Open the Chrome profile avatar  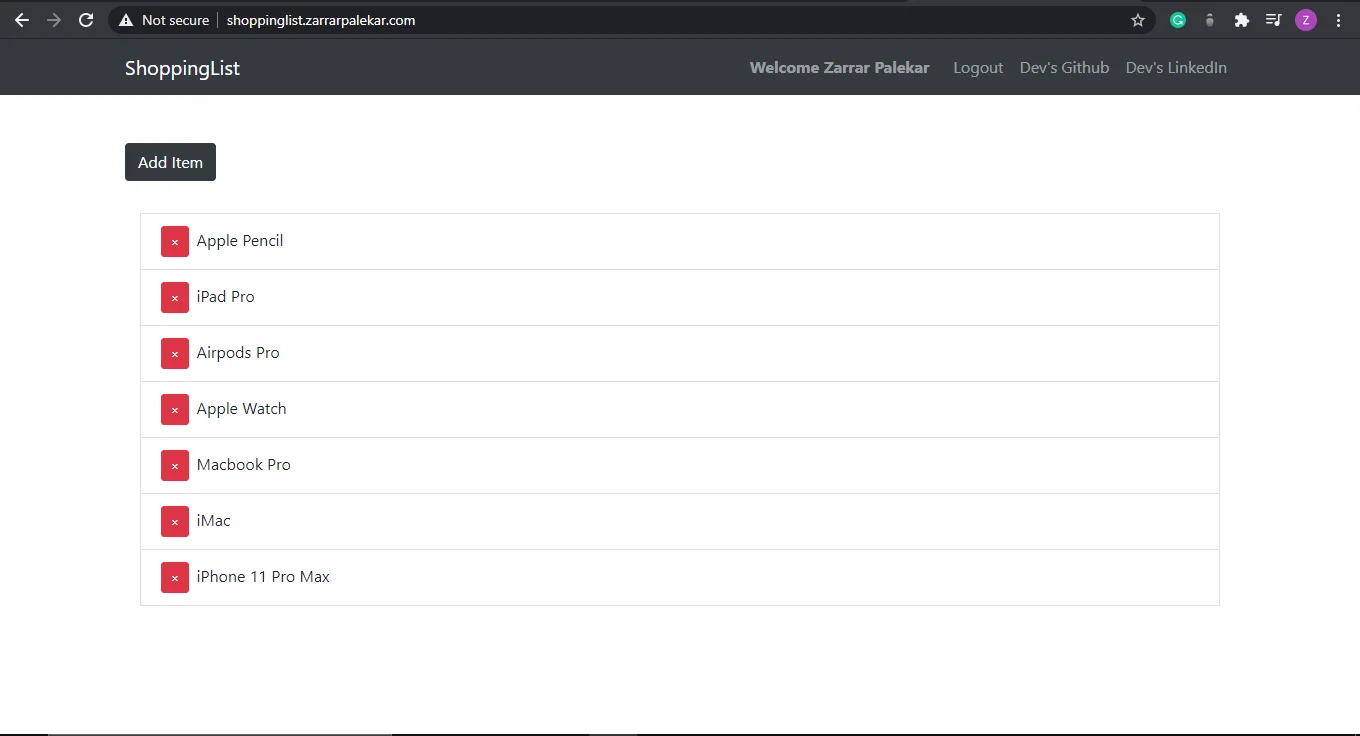1306,20
